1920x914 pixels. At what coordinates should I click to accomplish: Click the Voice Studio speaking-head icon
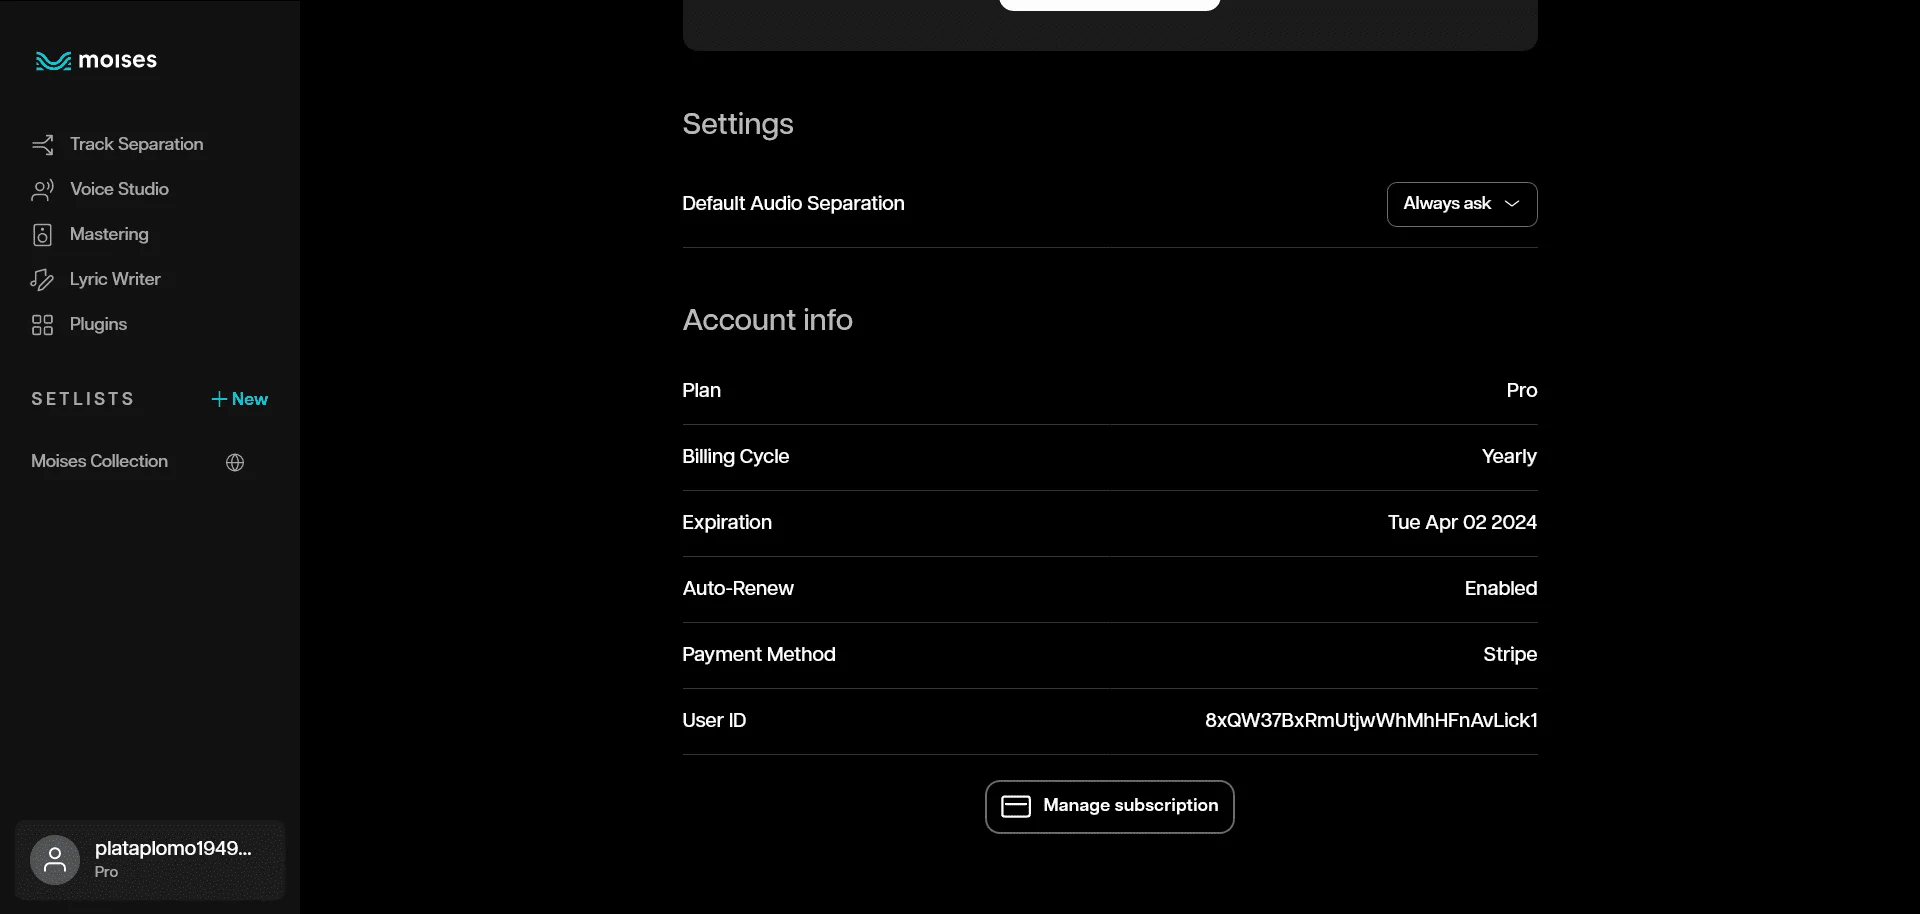click(x=42, y=190)
